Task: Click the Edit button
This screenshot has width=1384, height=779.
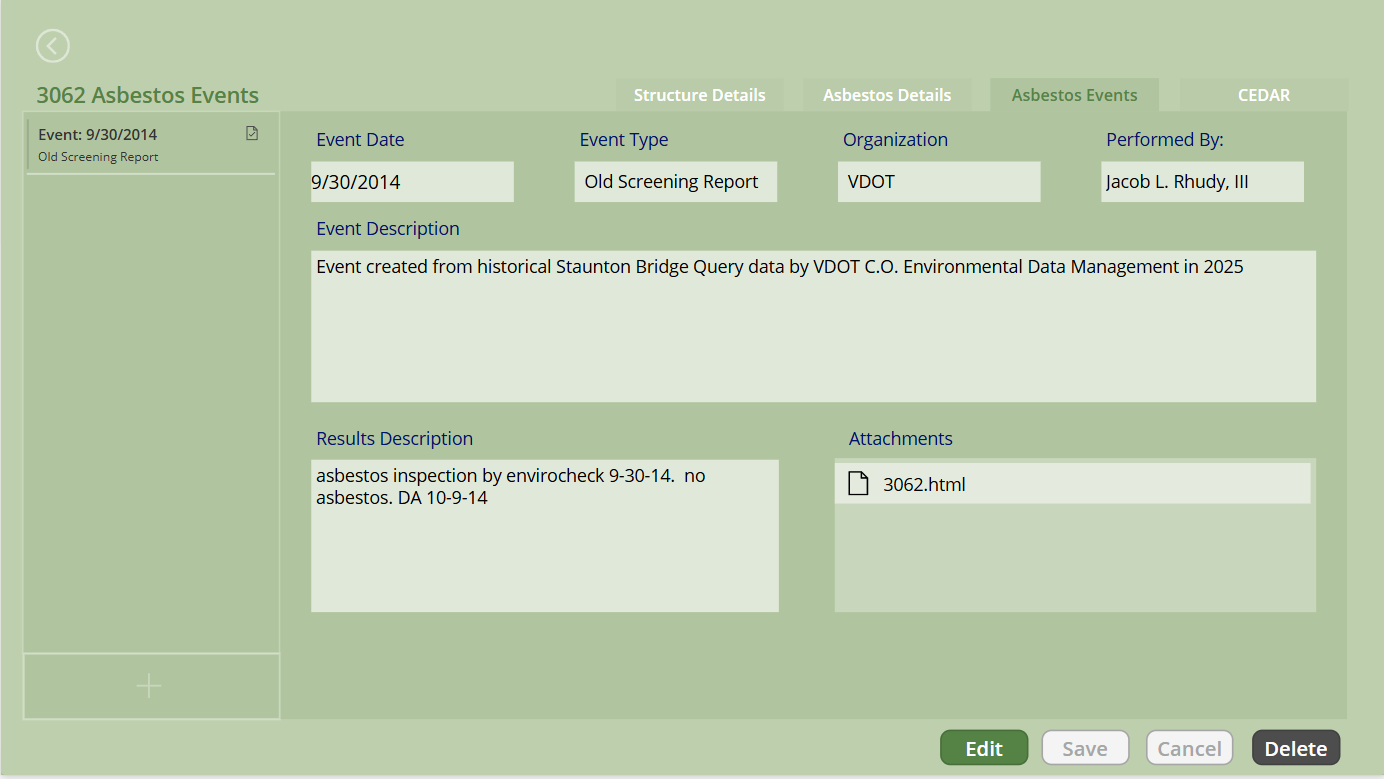Action: coord(984,748)
